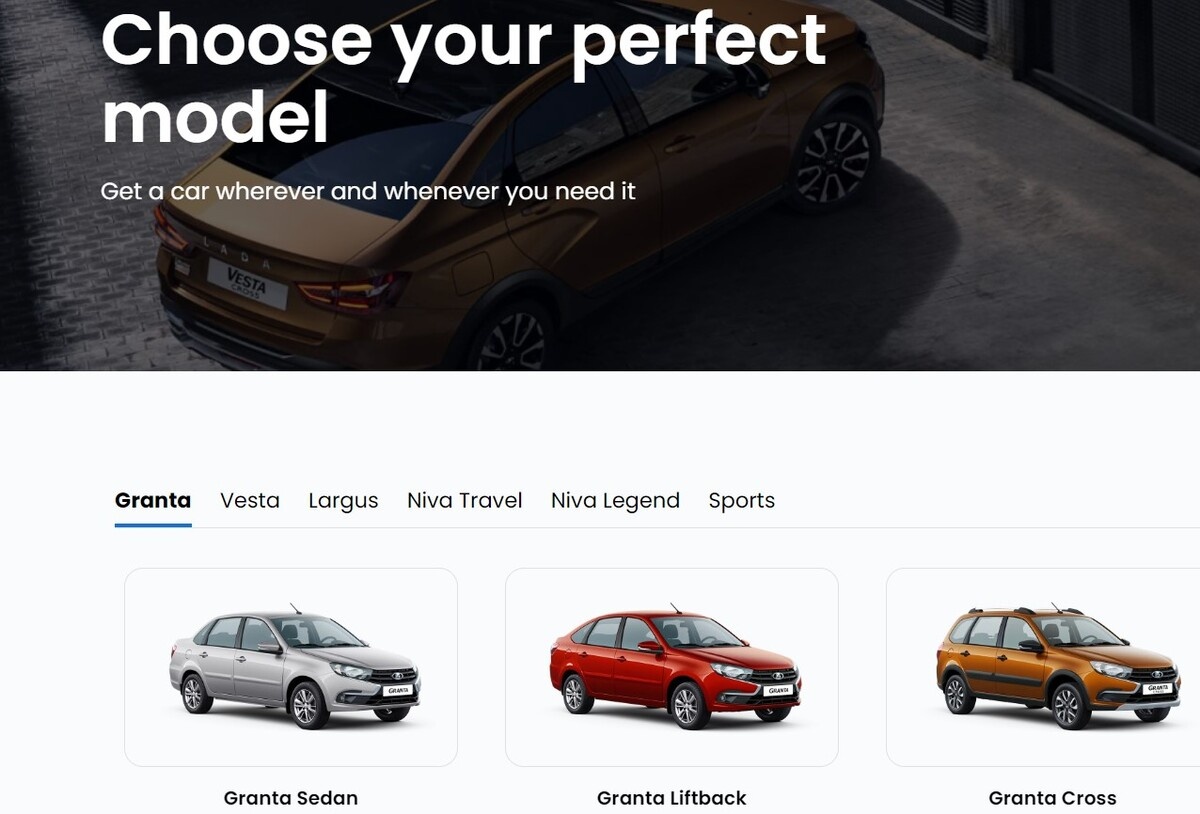This screenshot has height=814, width=1200.
Task: Switch to the Niva Travel tab
Action: coord(465,500)
